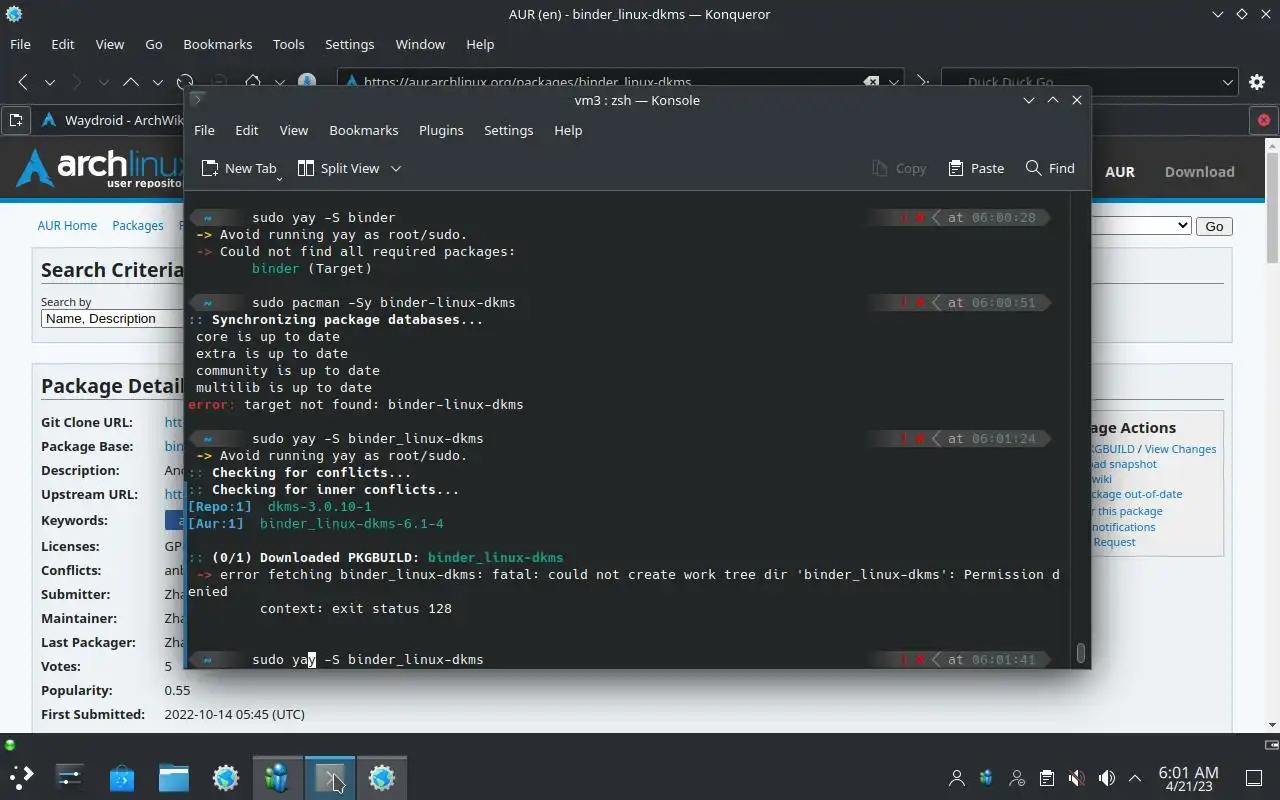Click Copy in Konsole toolbar

click(899, 168)
